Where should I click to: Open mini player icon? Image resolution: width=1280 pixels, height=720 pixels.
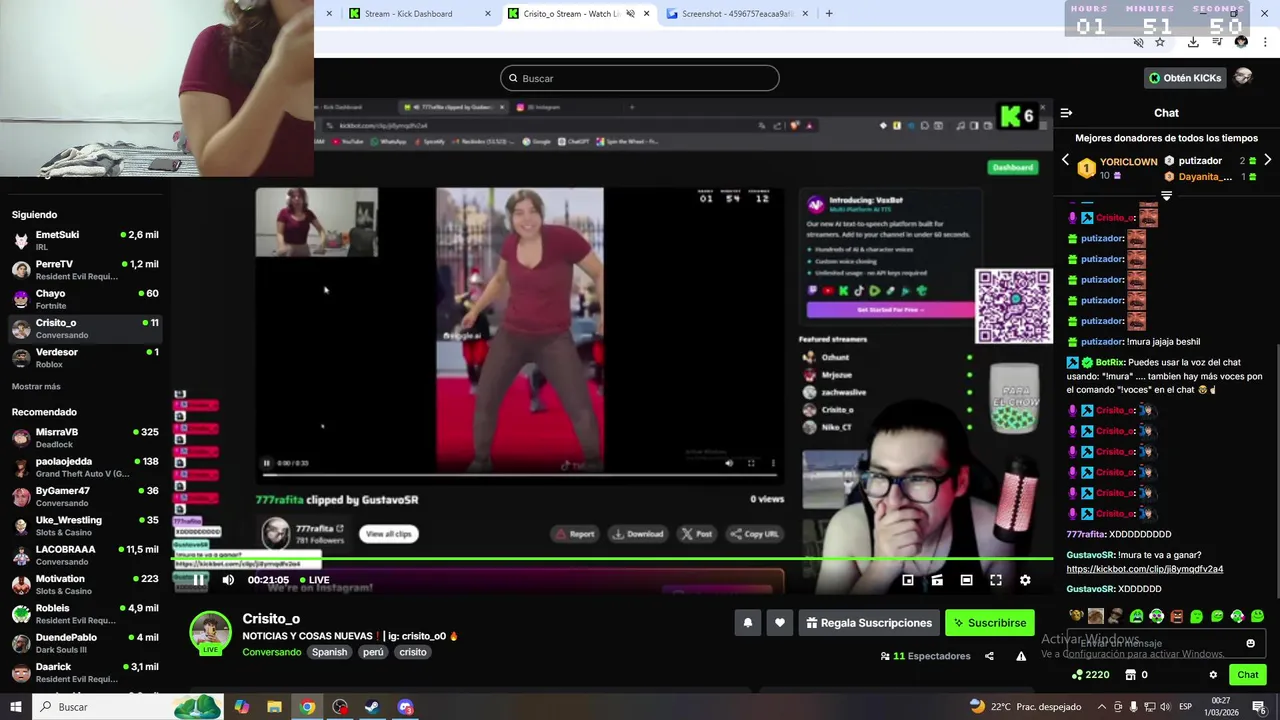pyautogui.click(x=908, y=580)
